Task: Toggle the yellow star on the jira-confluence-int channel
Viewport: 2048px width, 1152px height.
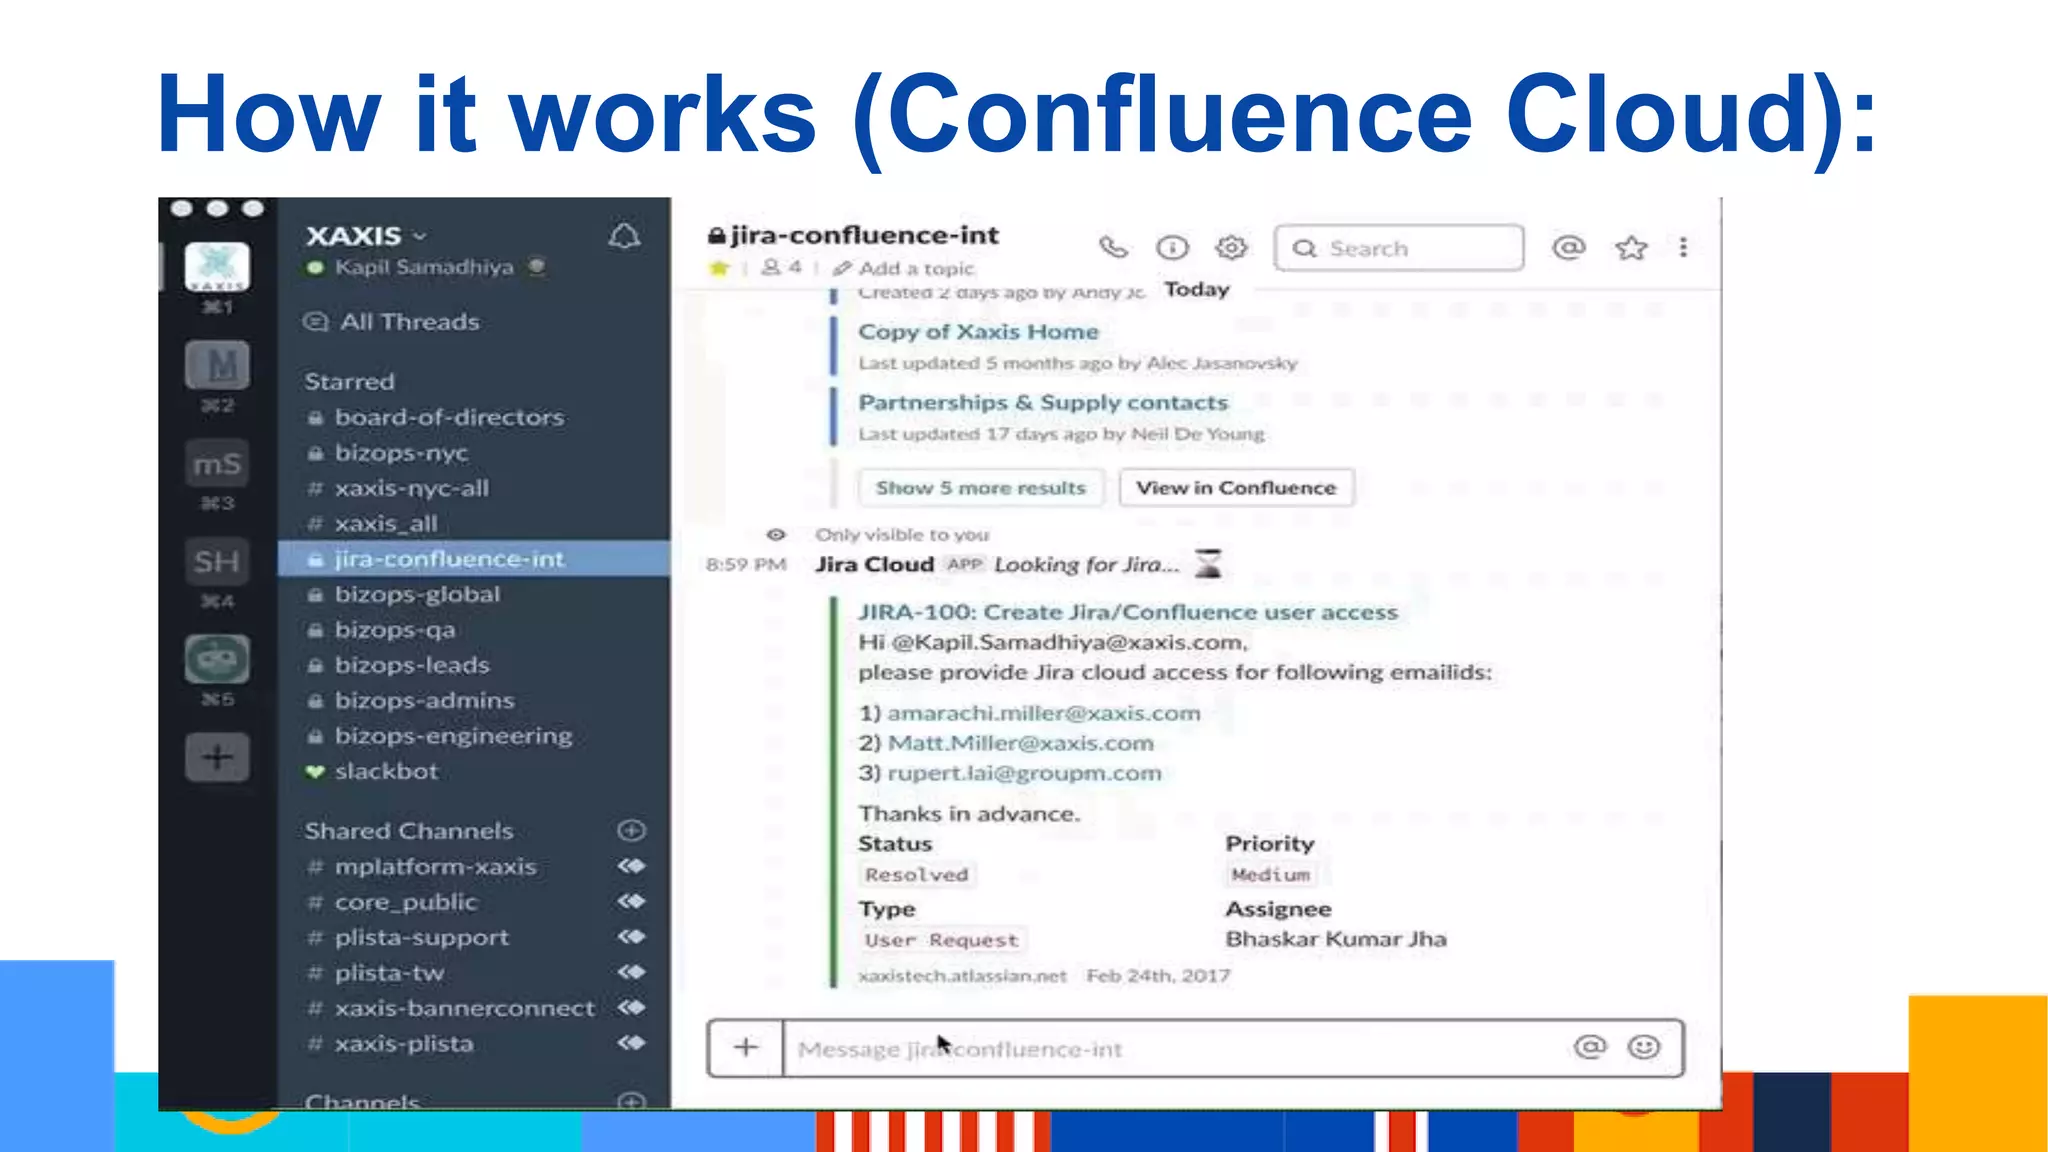Action: tap(719, 268)
